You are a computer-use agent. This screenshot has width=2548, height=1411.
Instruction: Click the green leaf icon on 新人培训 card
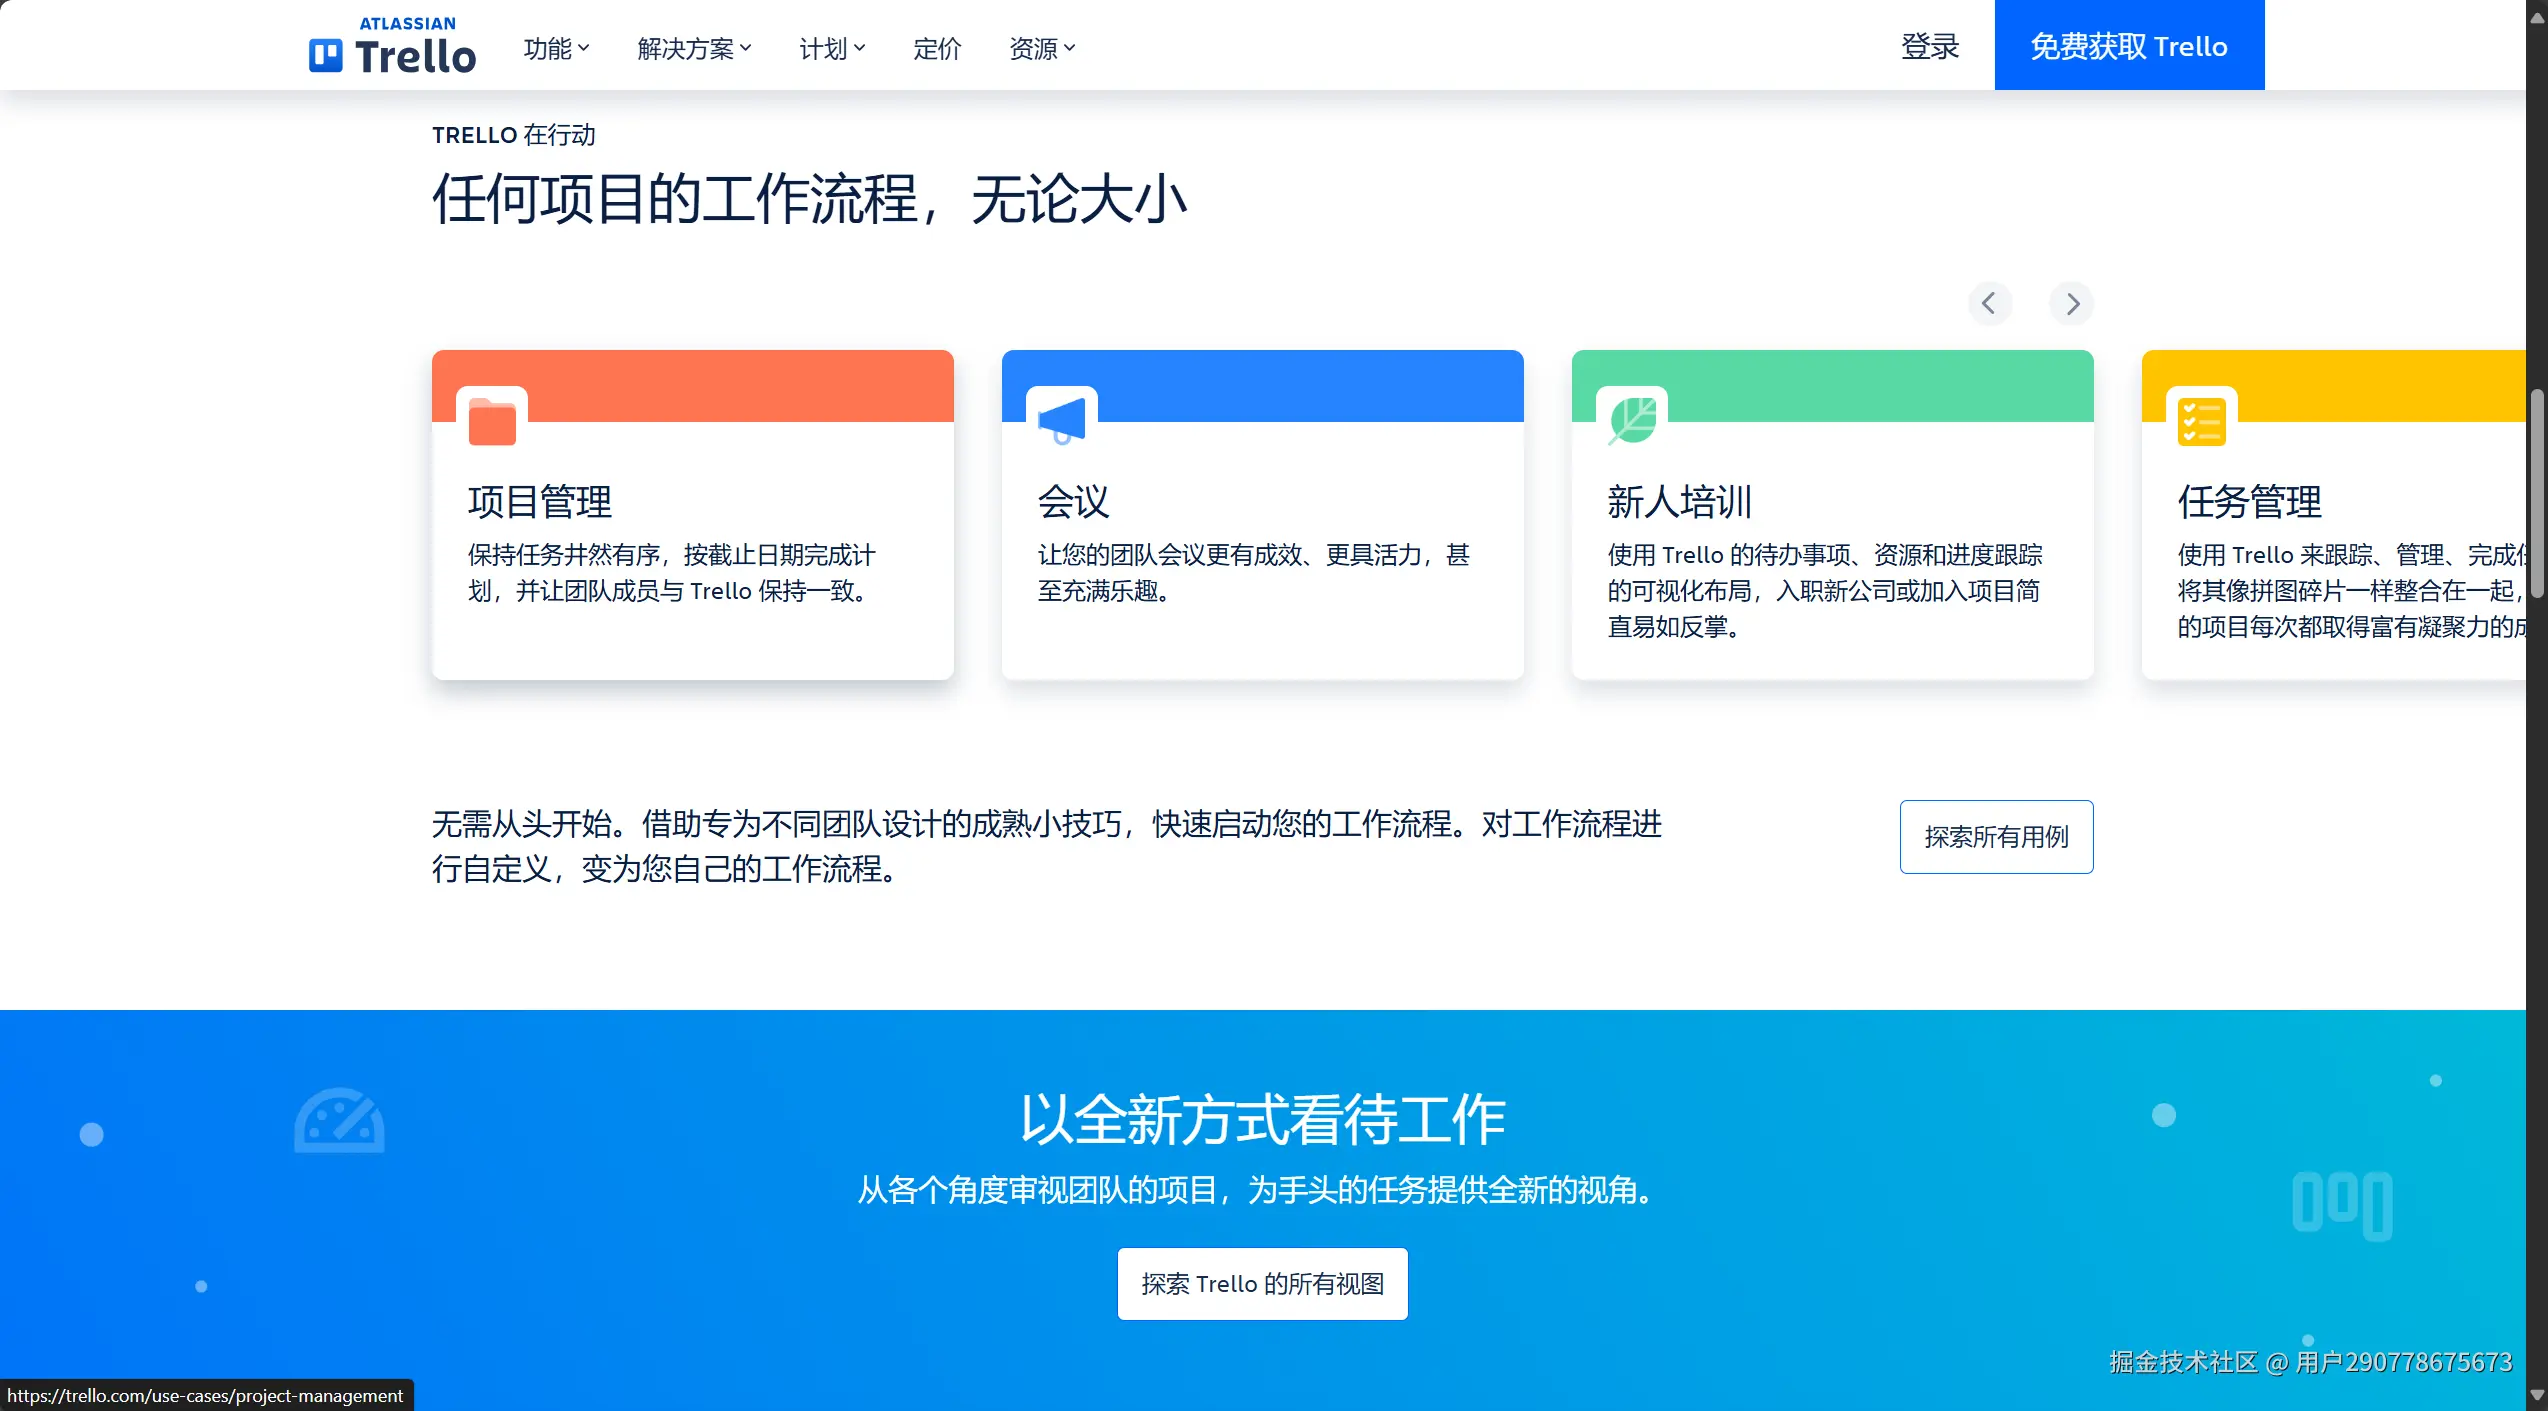(1632, 421)
